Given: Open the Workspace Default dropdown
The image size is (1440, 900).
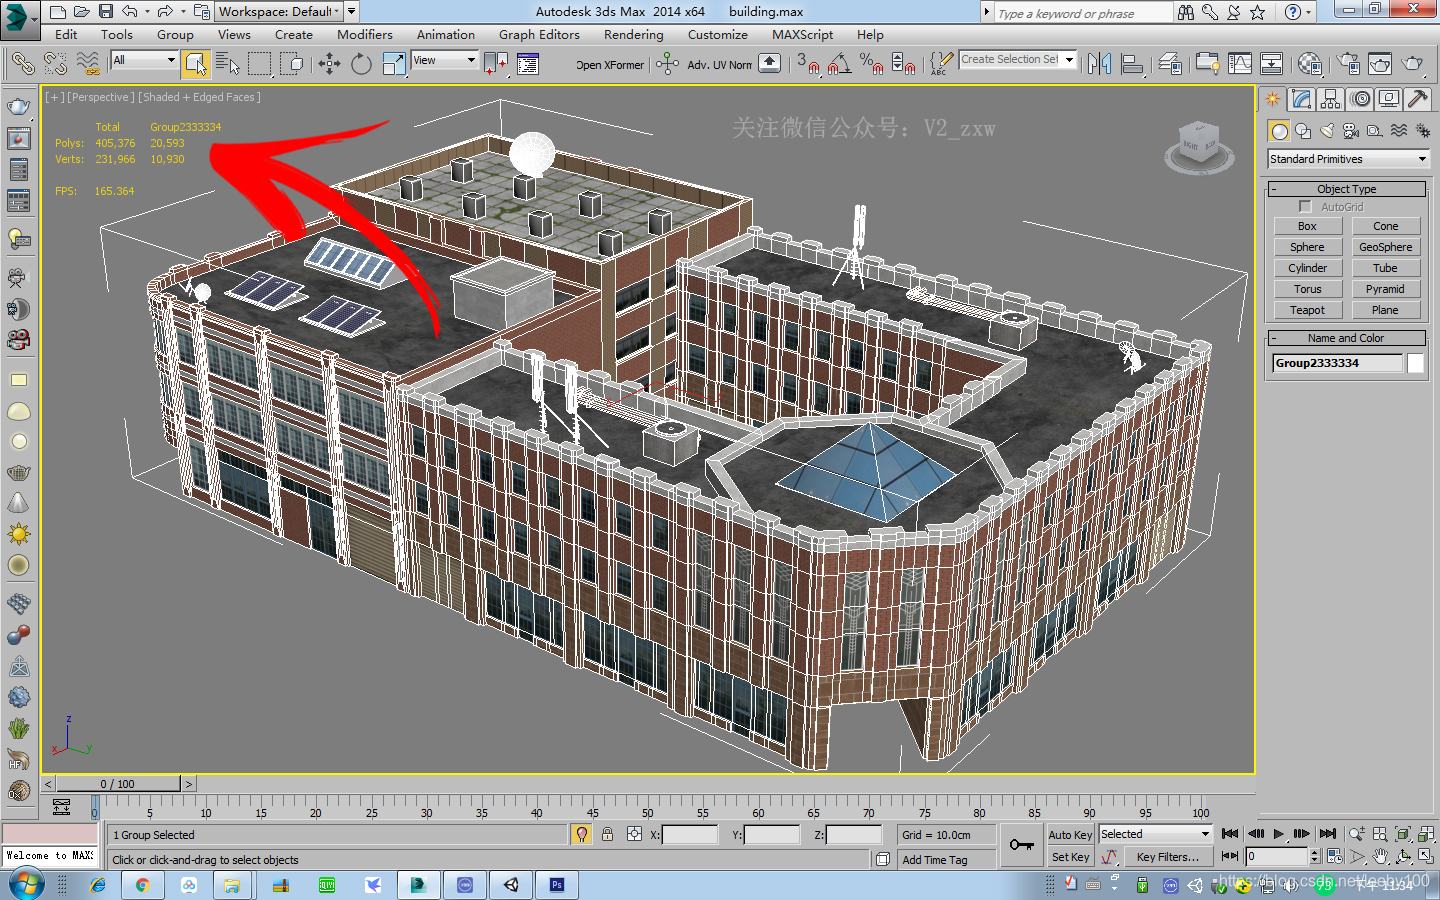Looking at the screenshot, I should coord(280,12).
